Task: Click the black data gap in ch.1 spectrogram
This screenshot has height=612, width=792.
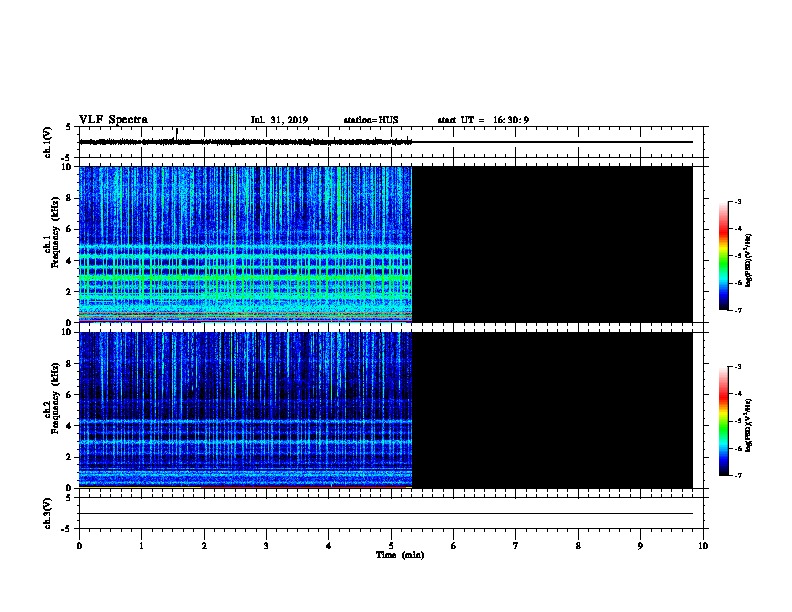Action: pyautogui.click(x=552, y=244)
